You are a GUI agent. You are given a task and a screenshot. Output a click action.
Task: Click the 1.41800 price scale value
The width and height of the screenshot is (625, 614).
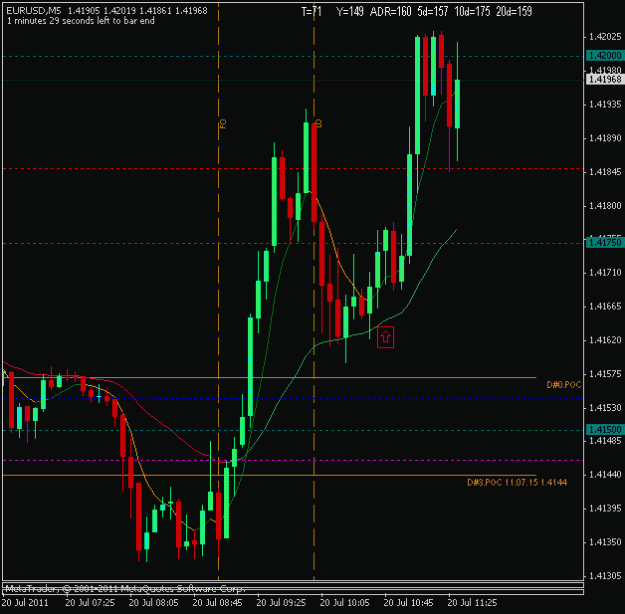point(605,206)
